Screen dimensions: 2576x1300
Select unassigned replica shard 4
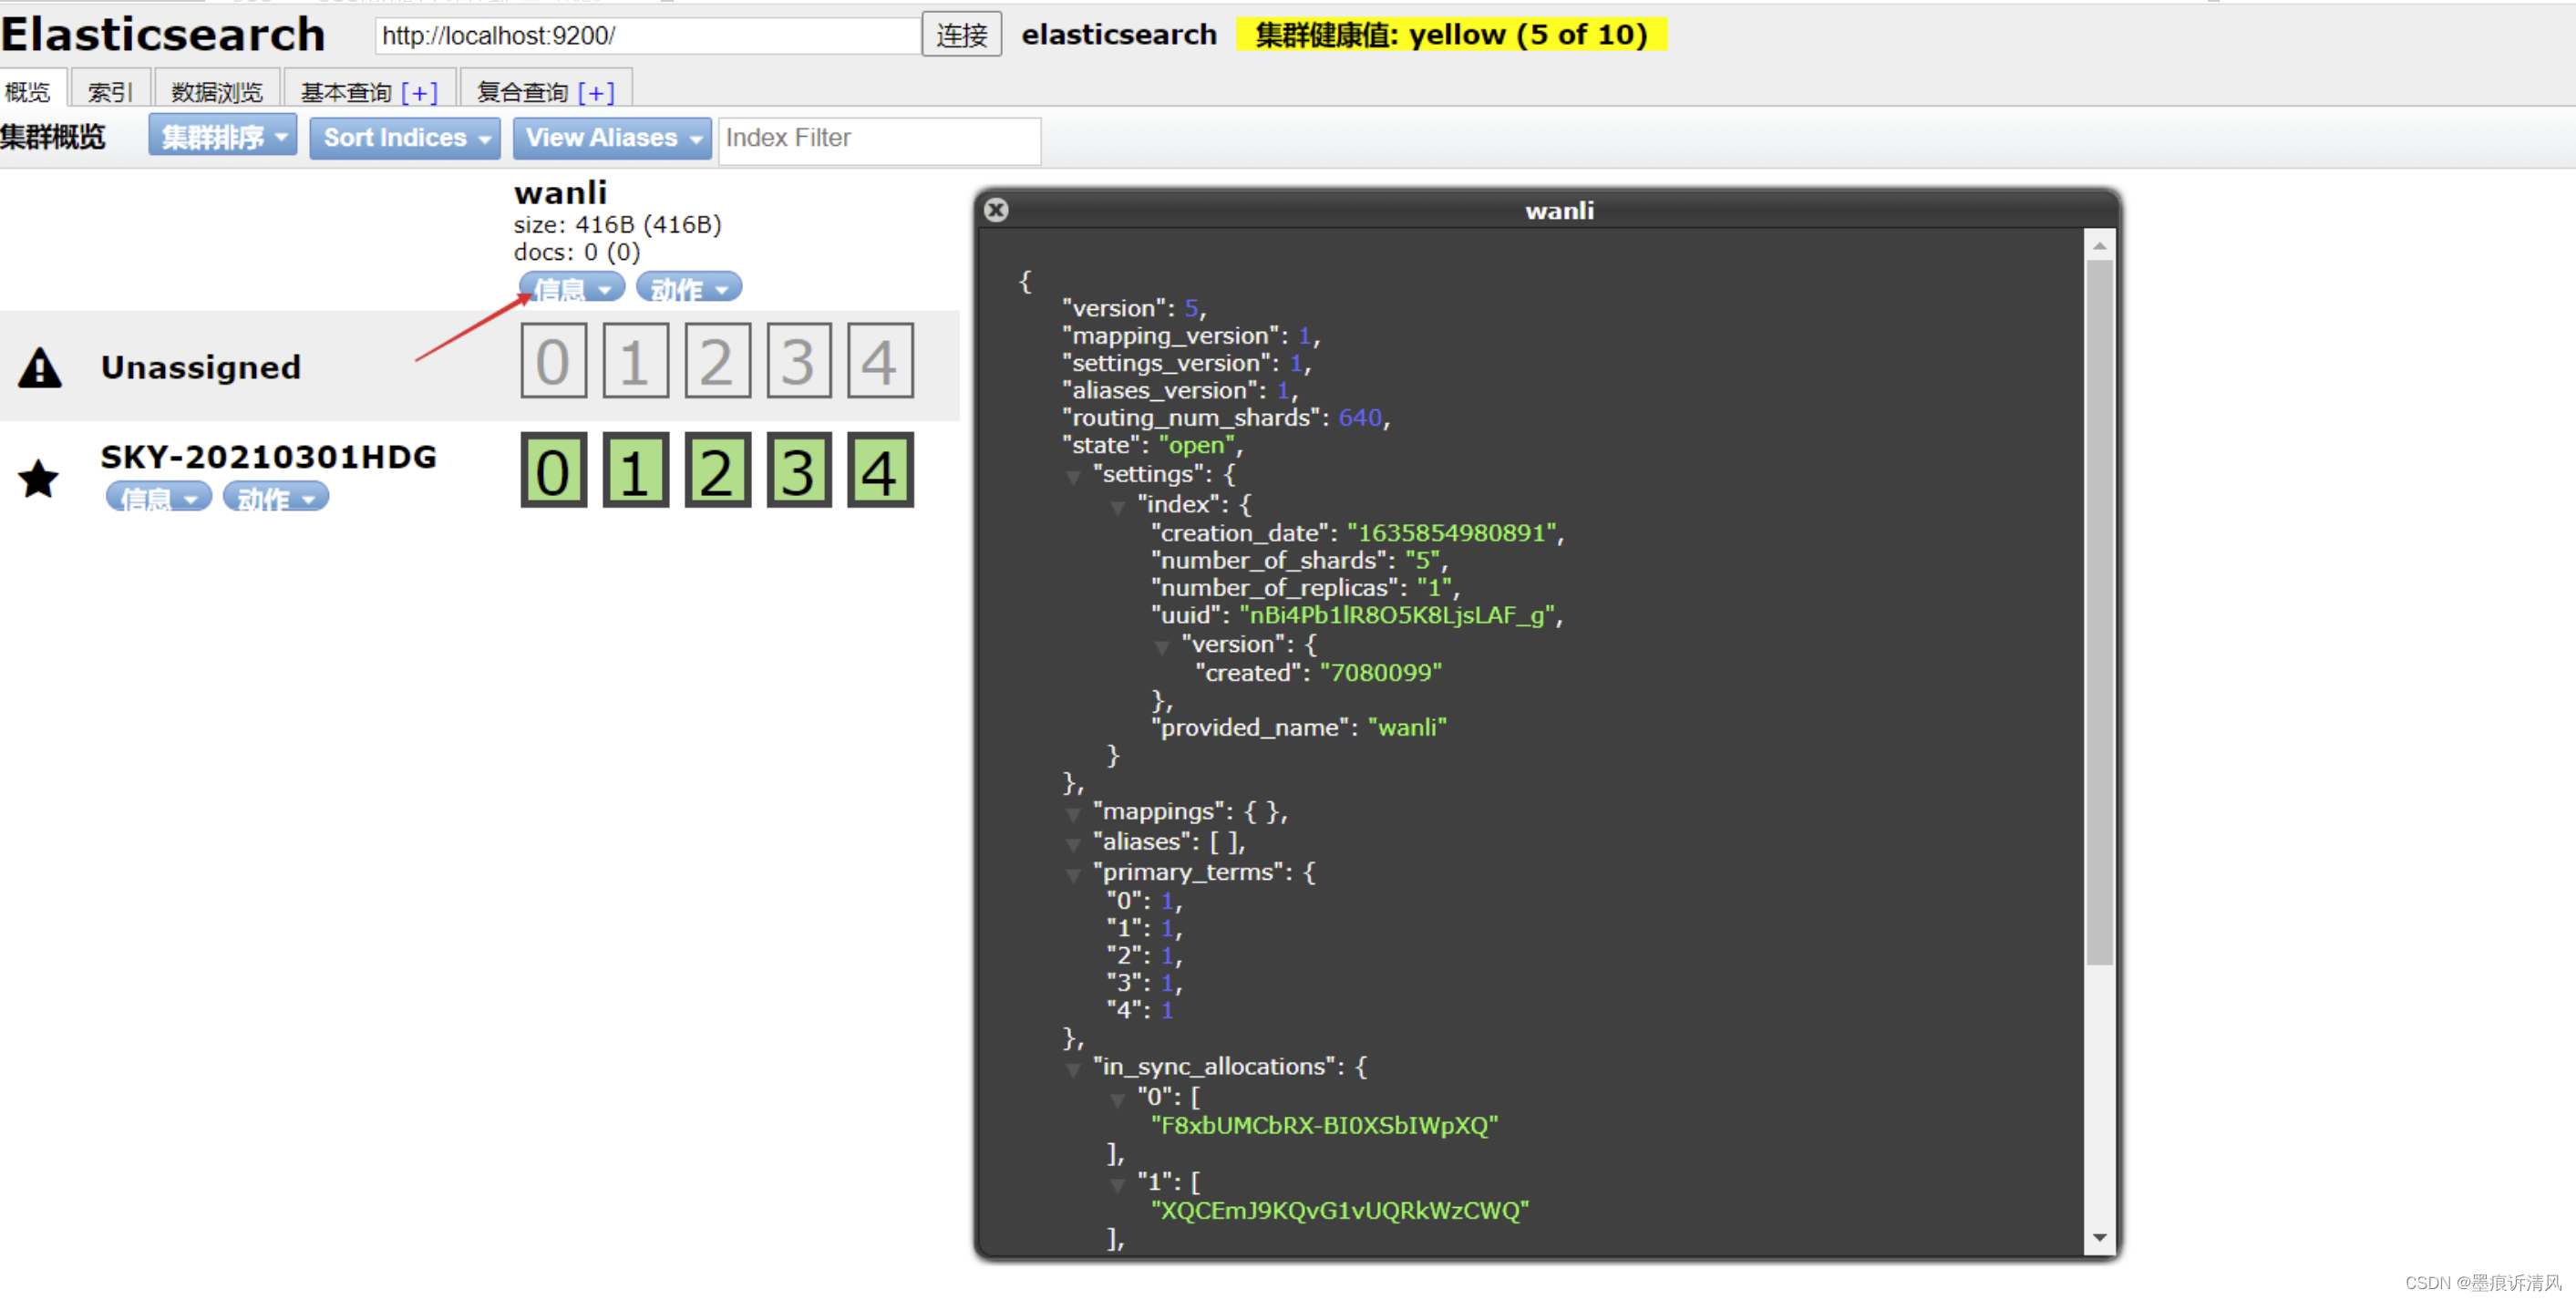tap(880, 361)
